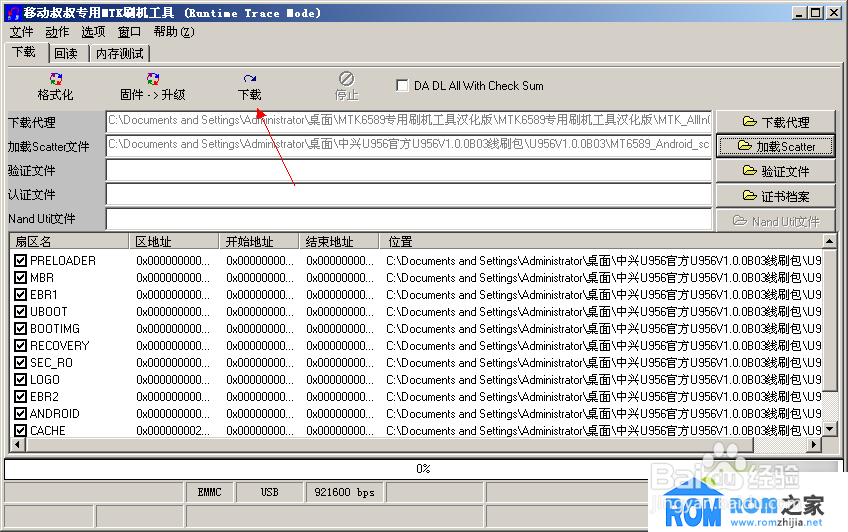
Task: Toggle the UBOOT partition checkbox
Action: pyautogui.click(x=21, y=312)
